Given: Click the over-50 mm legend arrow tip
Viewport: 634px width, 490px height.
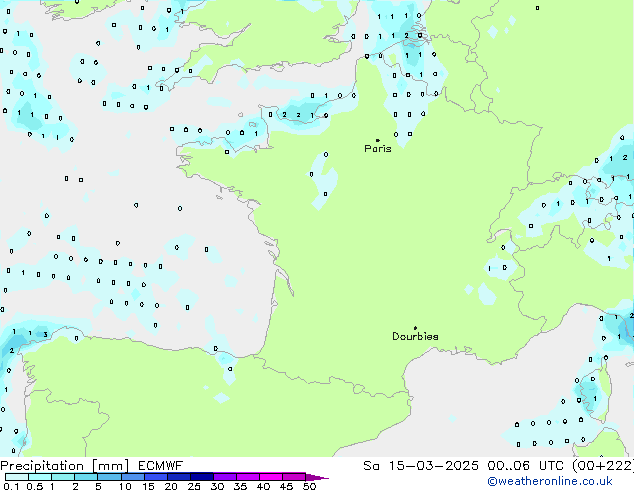Looking at the screenshot, I should (317, 477).
